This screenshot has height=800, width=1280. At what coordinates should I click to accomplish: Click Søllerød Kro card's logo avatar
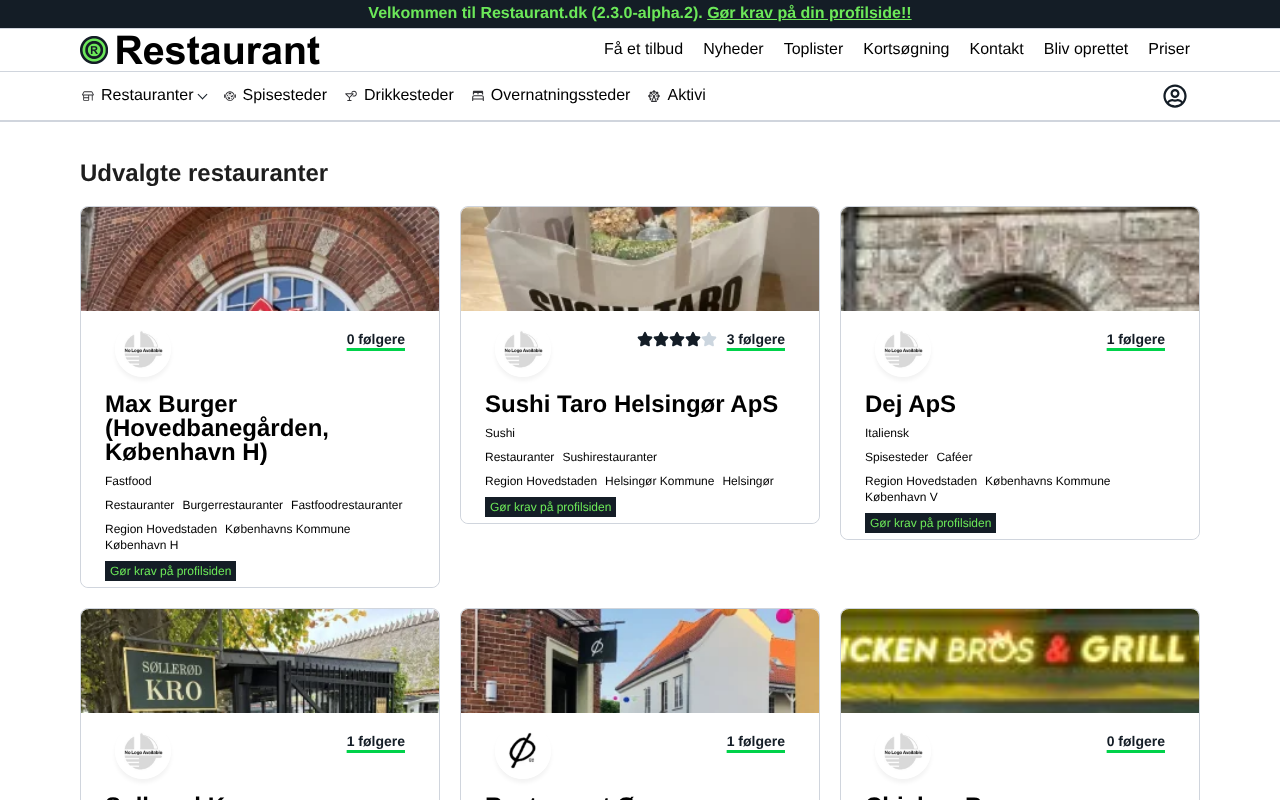pos(143,752)
